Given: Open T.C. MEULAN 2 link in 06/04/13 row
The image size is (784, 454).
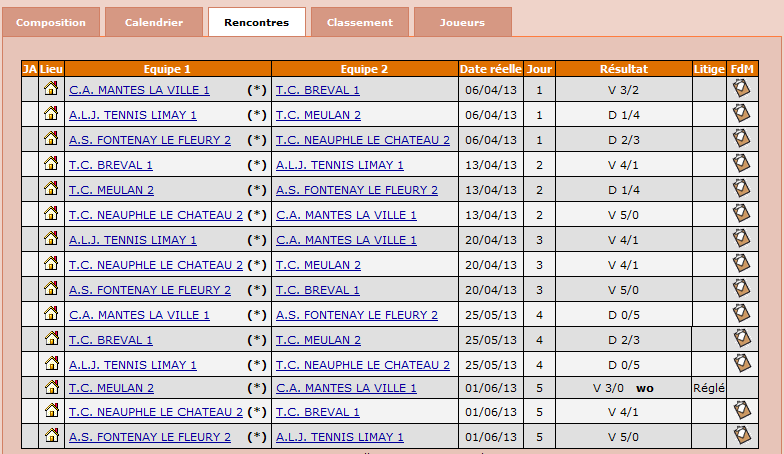Looking at the screenshot, I should (x=318, y=115).
